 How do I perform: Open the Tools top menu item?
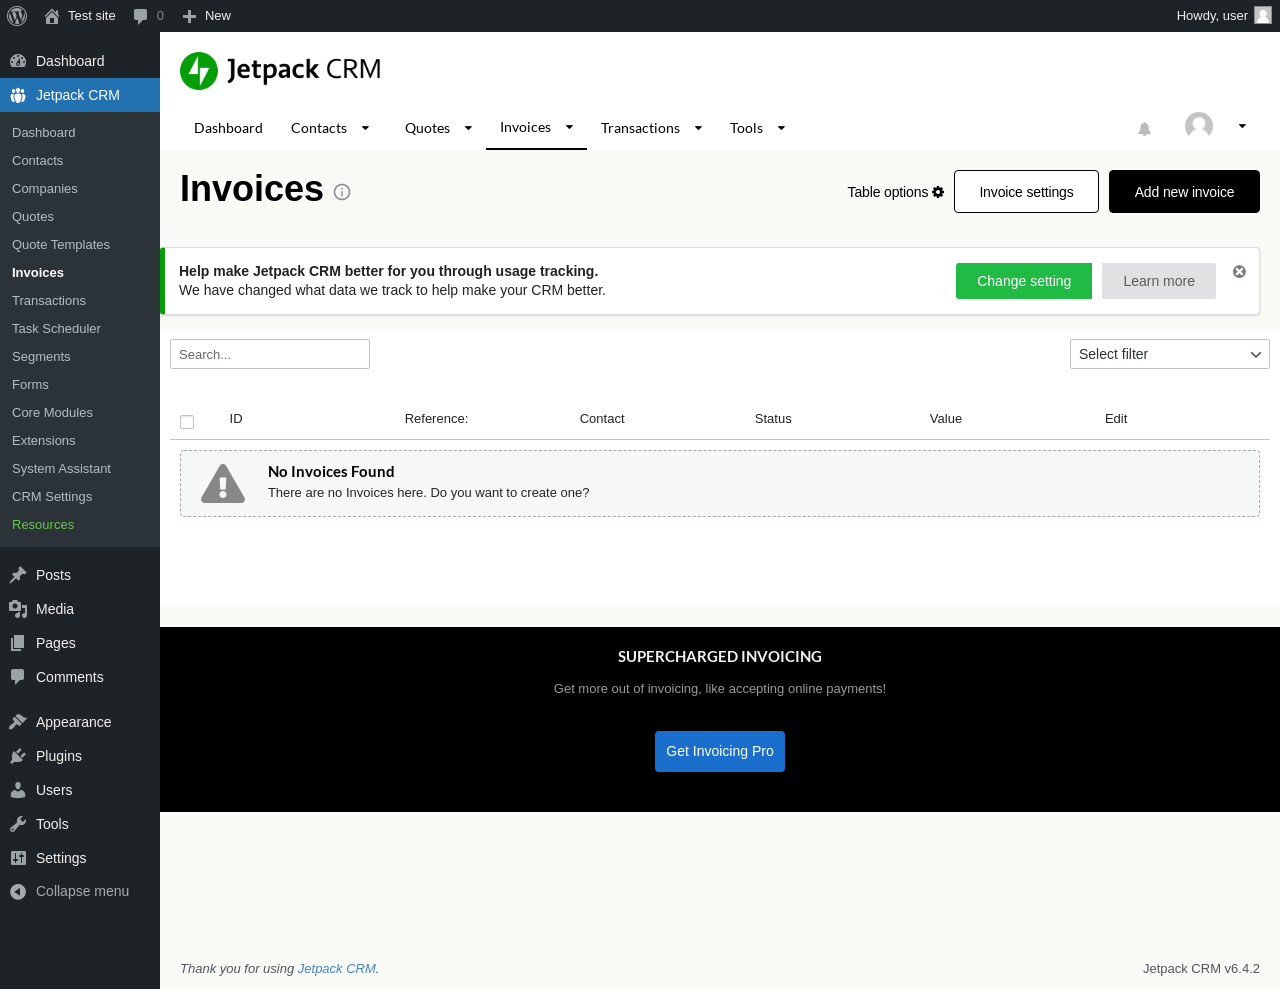(746, 128)
